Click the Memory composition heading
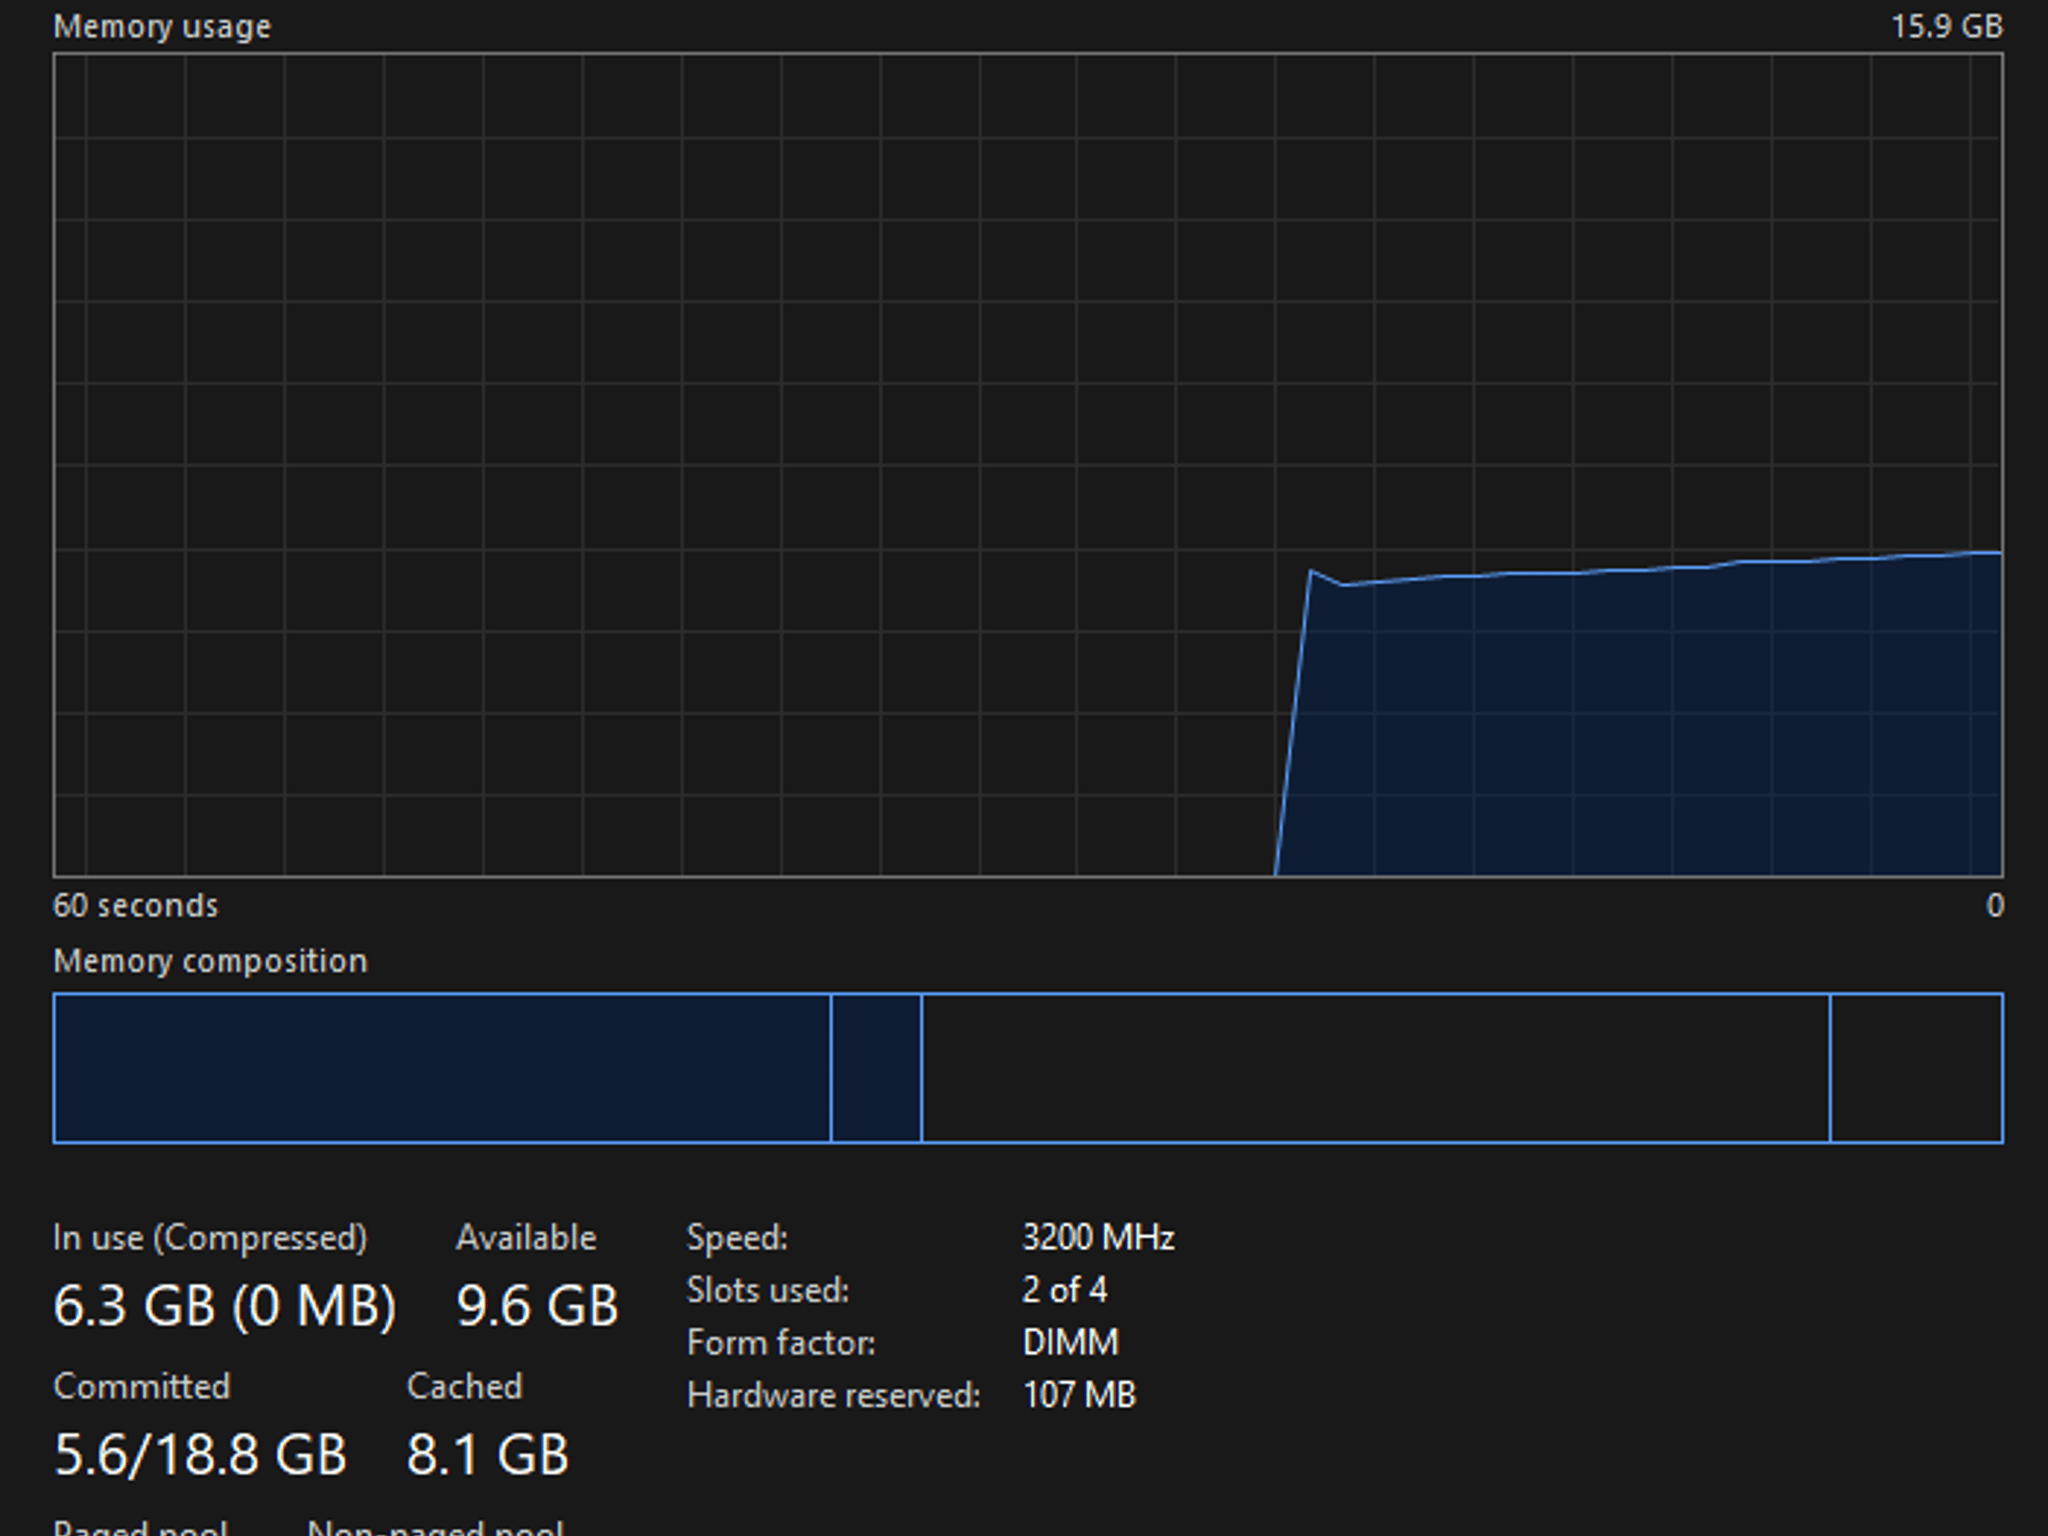The image size is (2048, 1536). point(210,961)
